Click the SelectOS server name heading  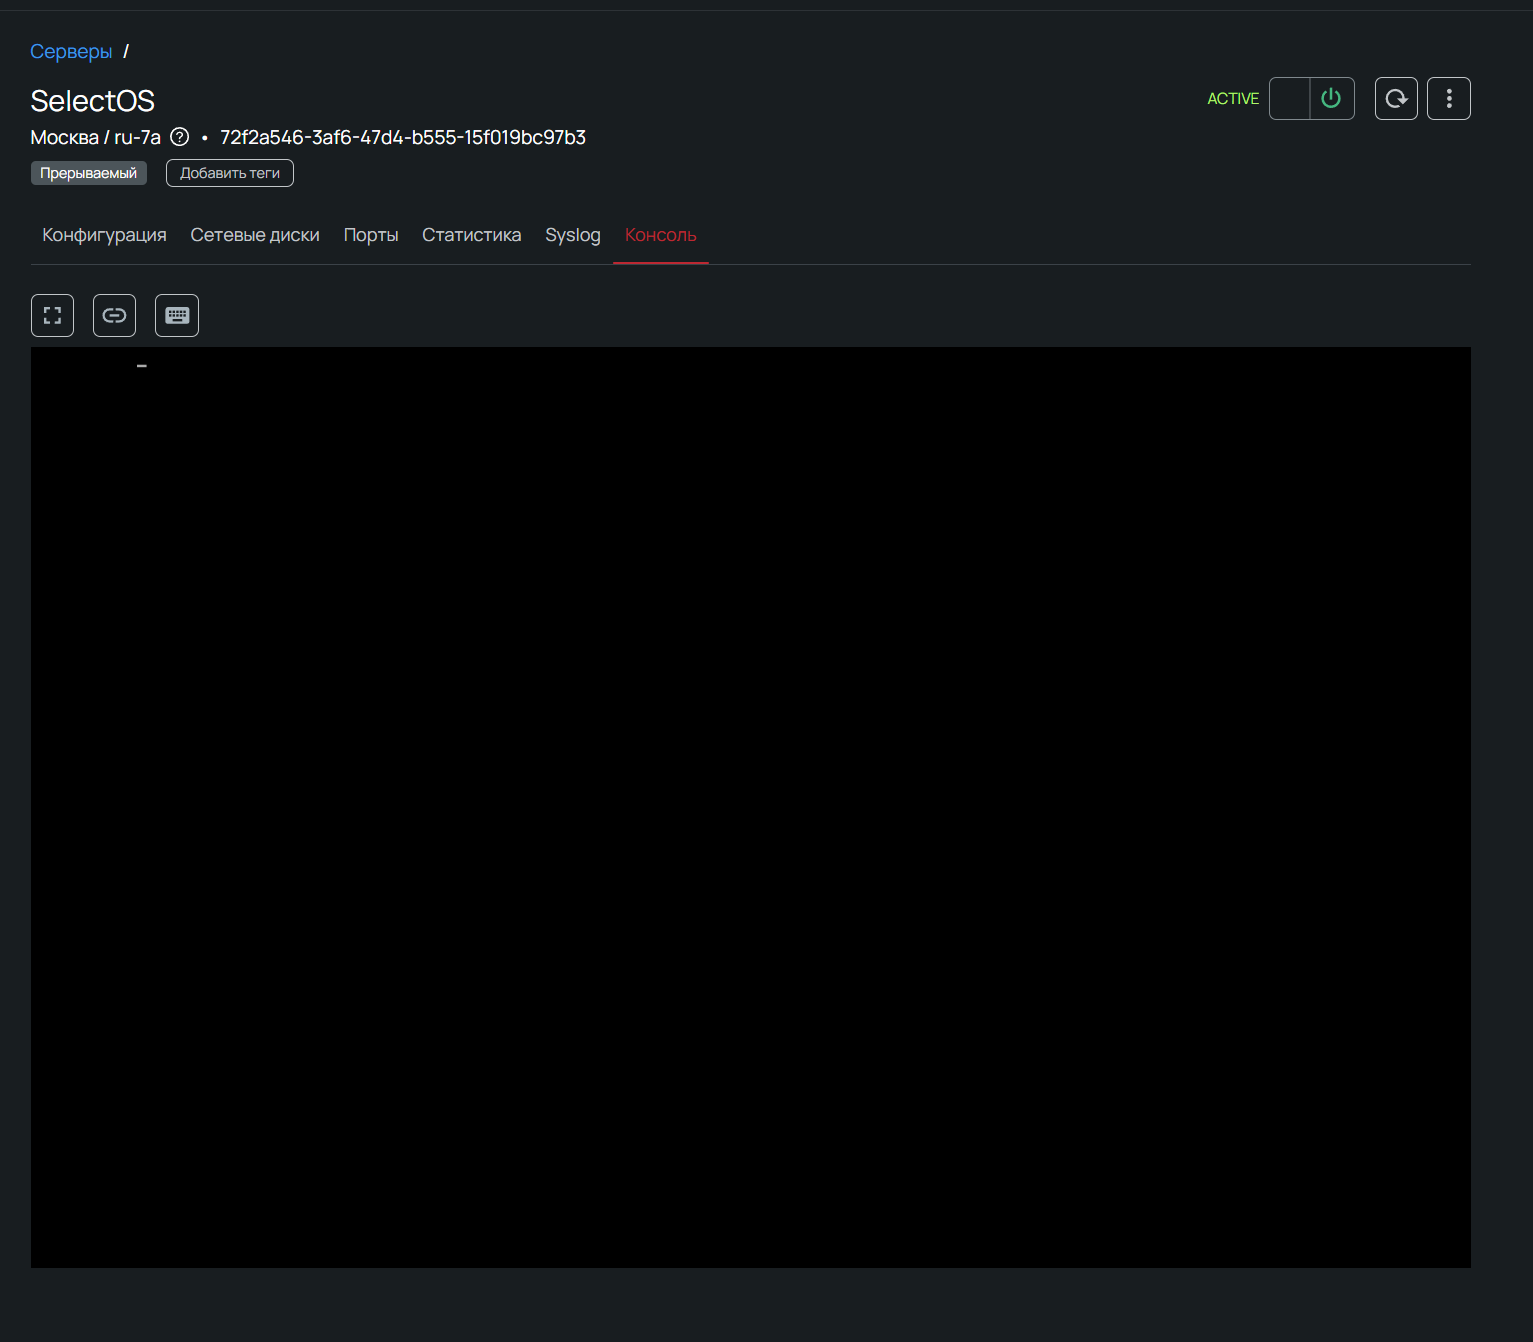click(x=93, y=101)
